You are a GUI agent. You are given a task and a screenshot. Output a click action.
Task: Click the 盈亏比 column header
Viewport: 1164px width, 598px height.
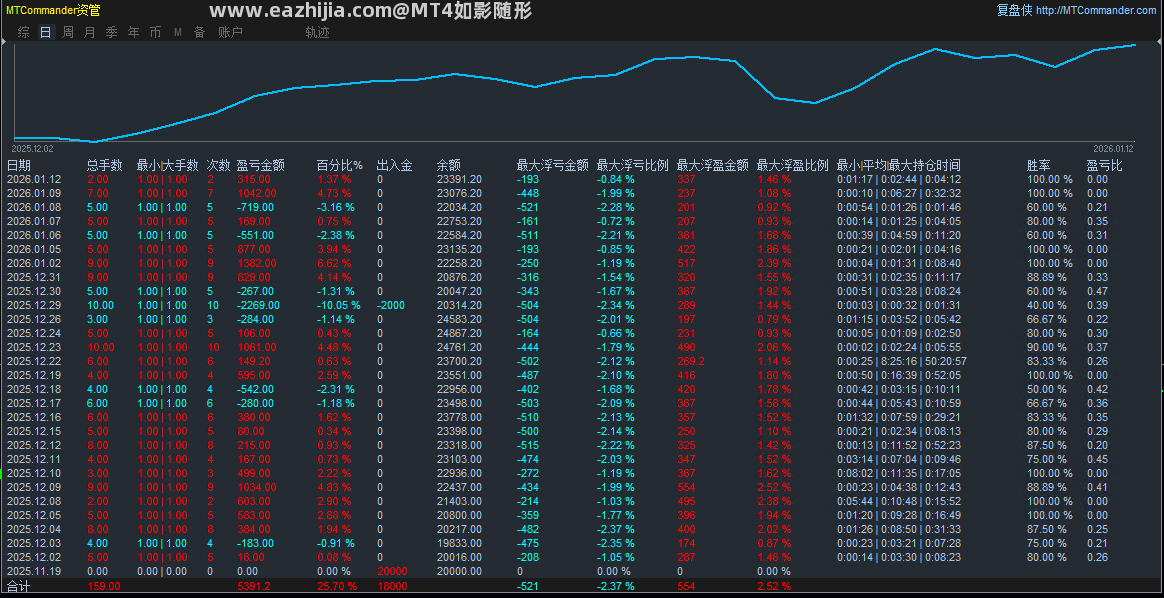[1105, 165]
